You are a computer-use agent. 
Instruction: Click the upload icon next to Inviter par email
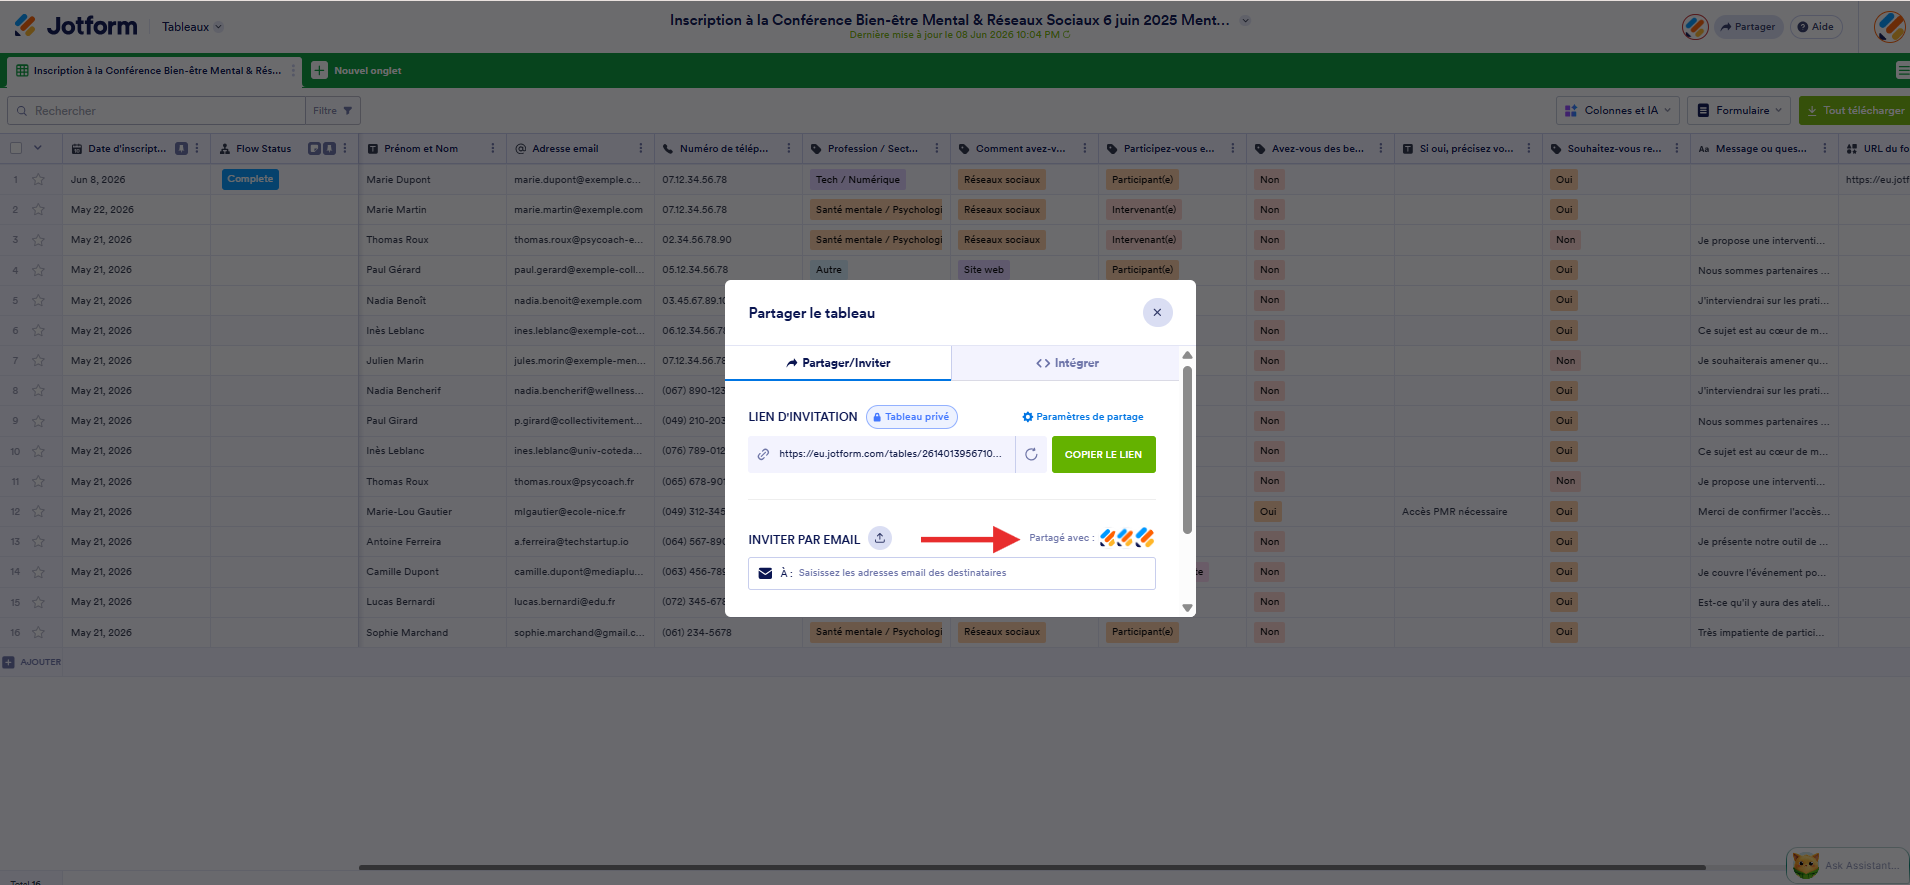pyautogui.click(x=880, y=538)
